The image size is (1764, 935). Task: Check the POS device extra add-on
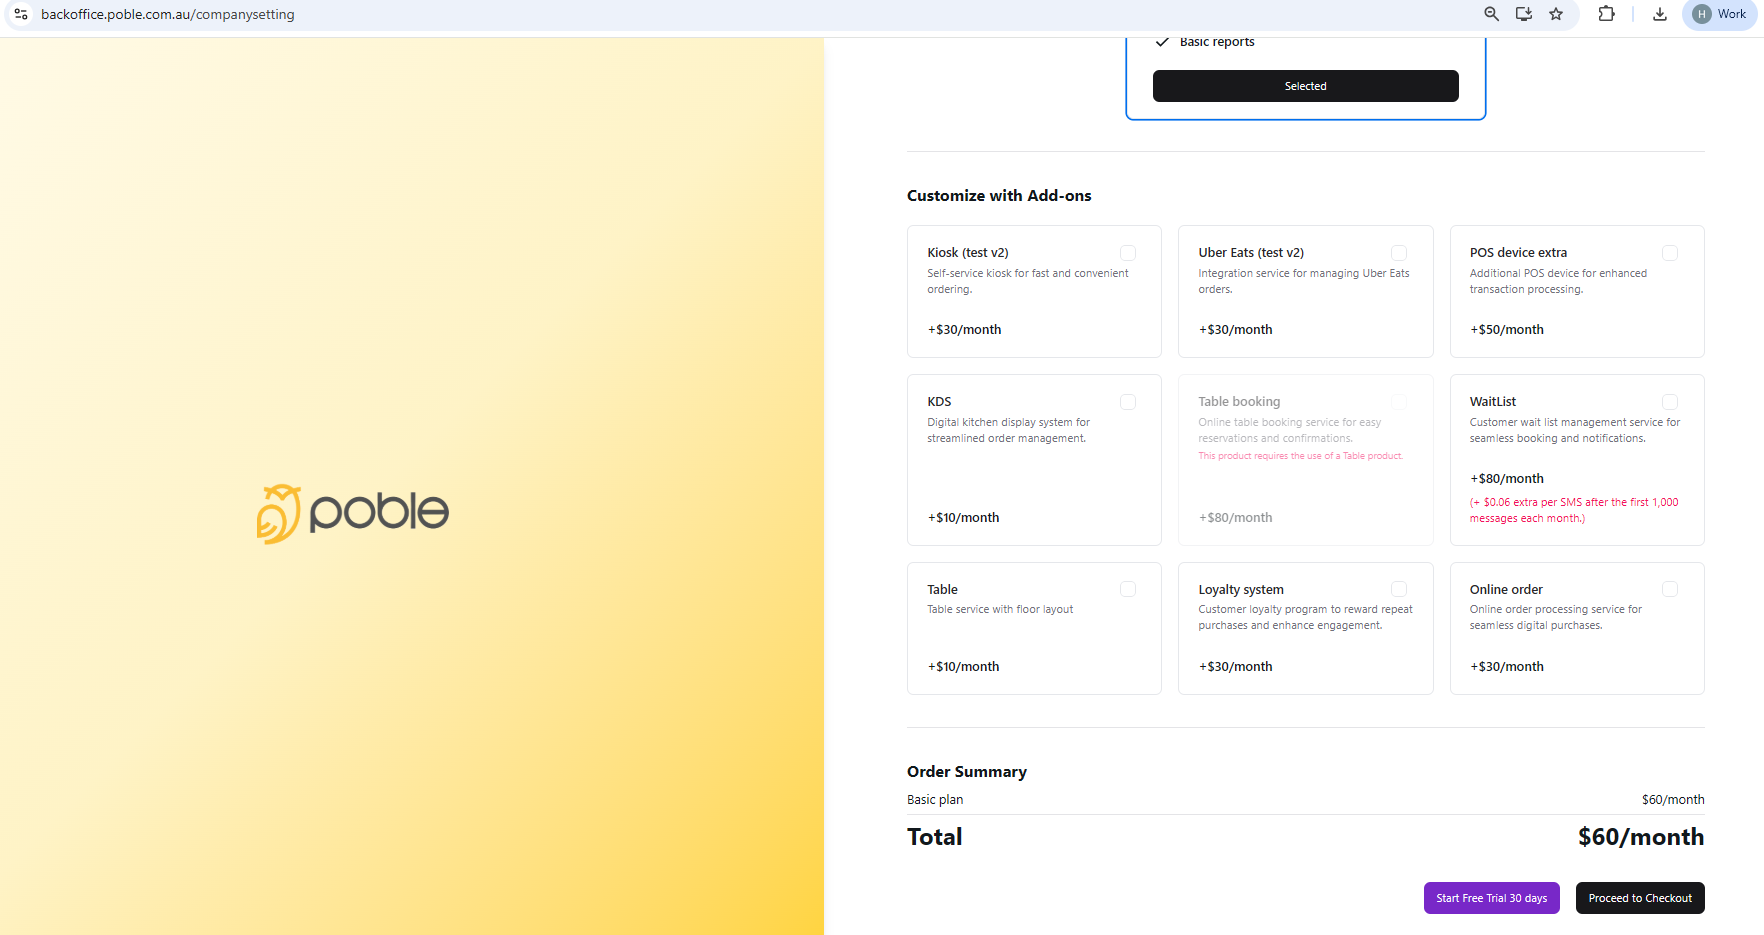(x=1670, y=253)
